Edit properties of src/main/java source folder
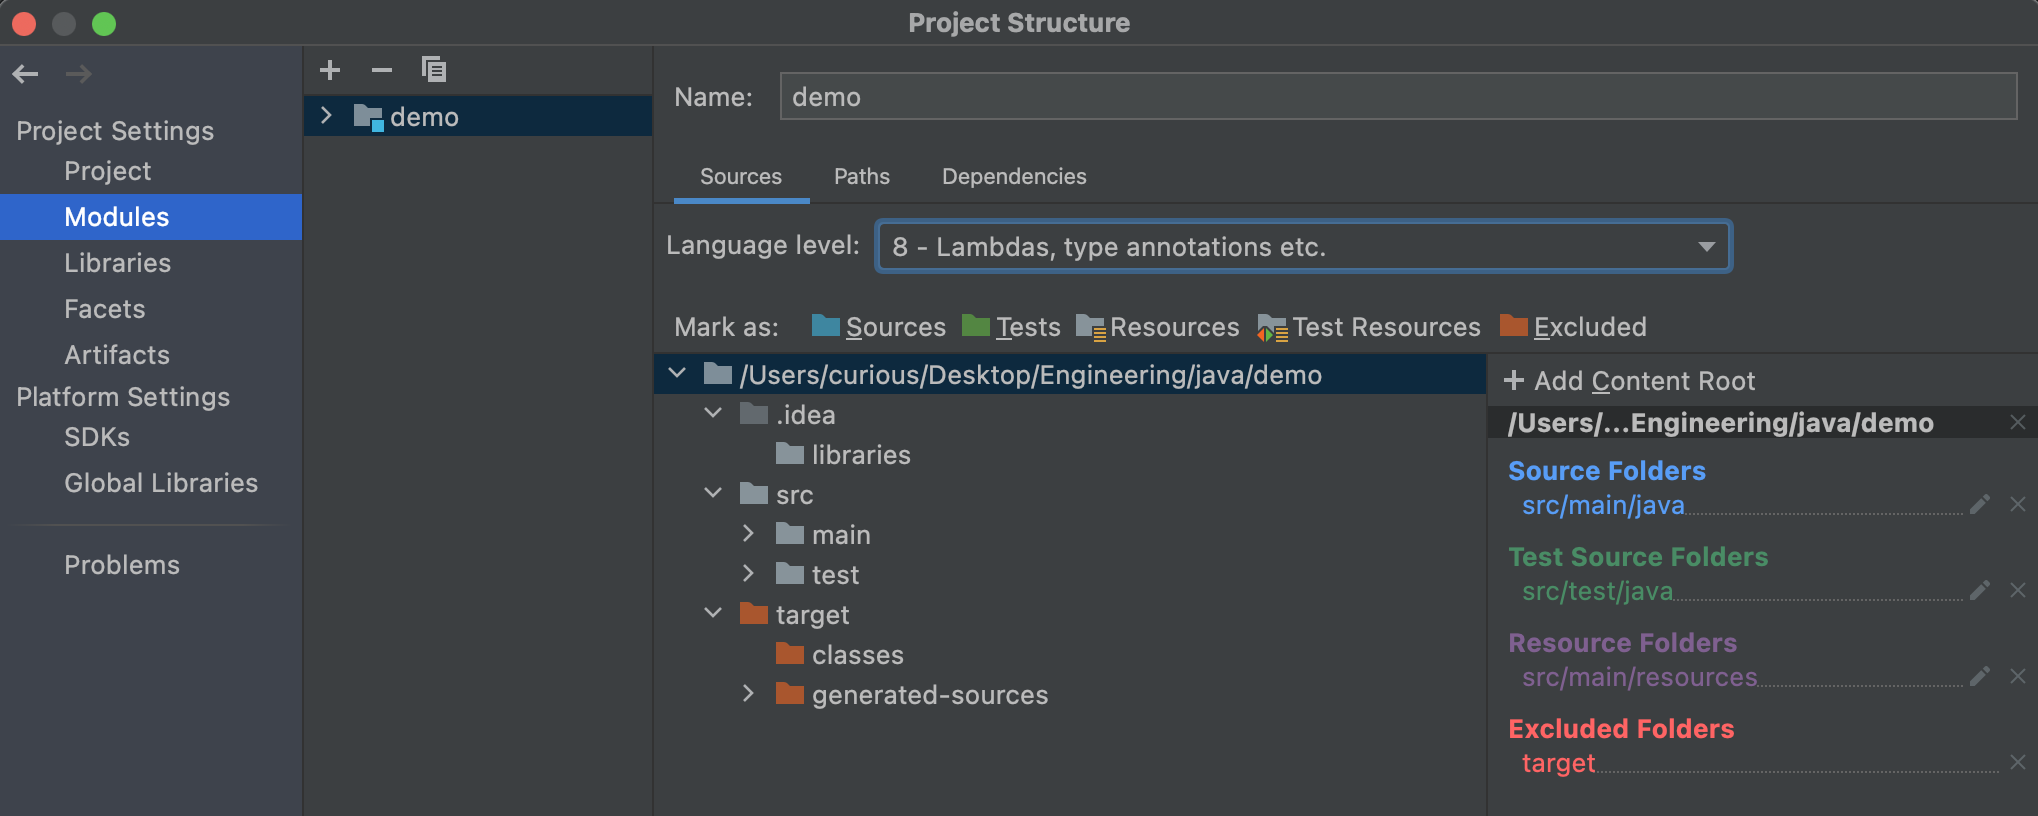Image resolution: width=2038 pixels, height=816 pixels. click(x=1979, y=505)
